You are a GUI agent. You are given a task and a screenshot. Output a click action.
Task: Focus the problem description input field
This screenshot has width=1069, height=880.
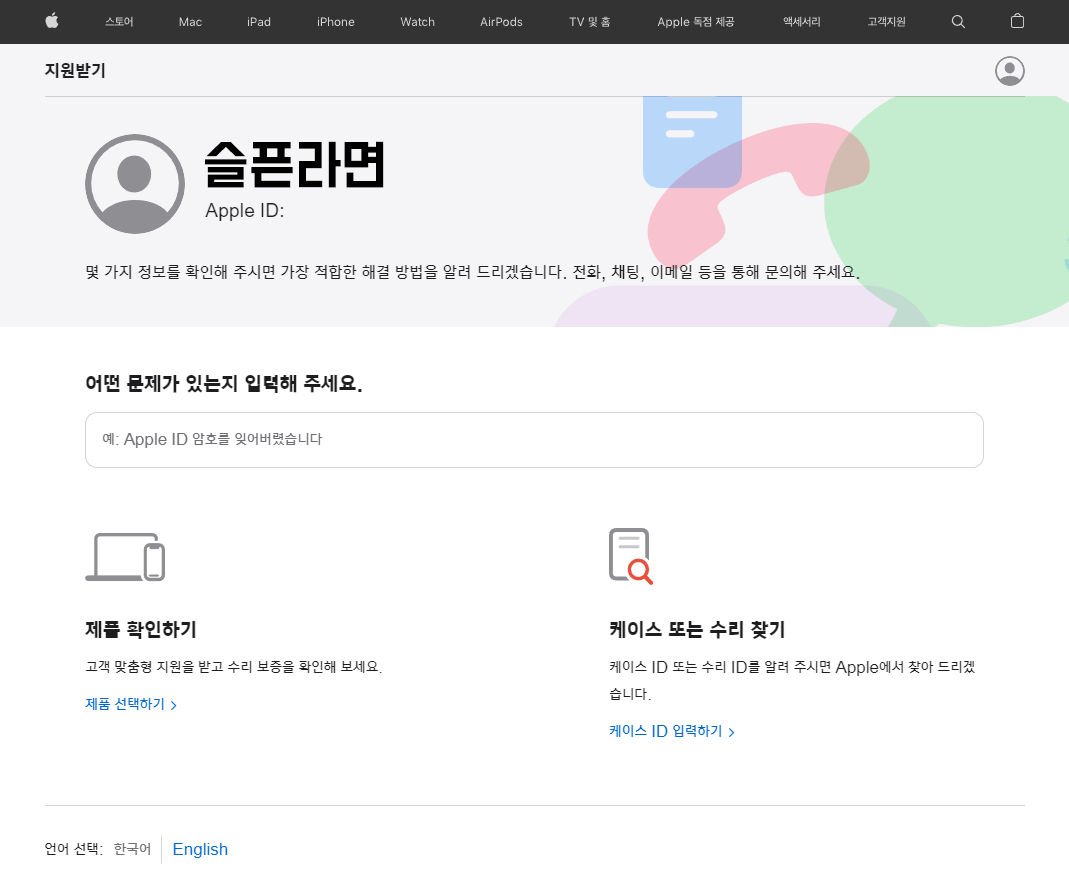(534, 440)
